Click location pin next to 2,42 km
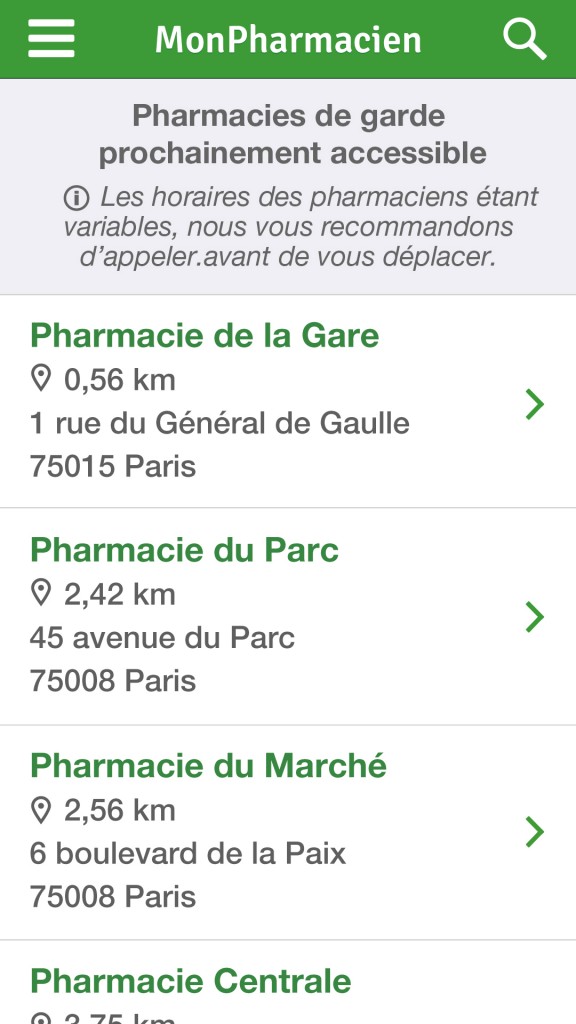The image size is (576, 1024). pos(41,594)
